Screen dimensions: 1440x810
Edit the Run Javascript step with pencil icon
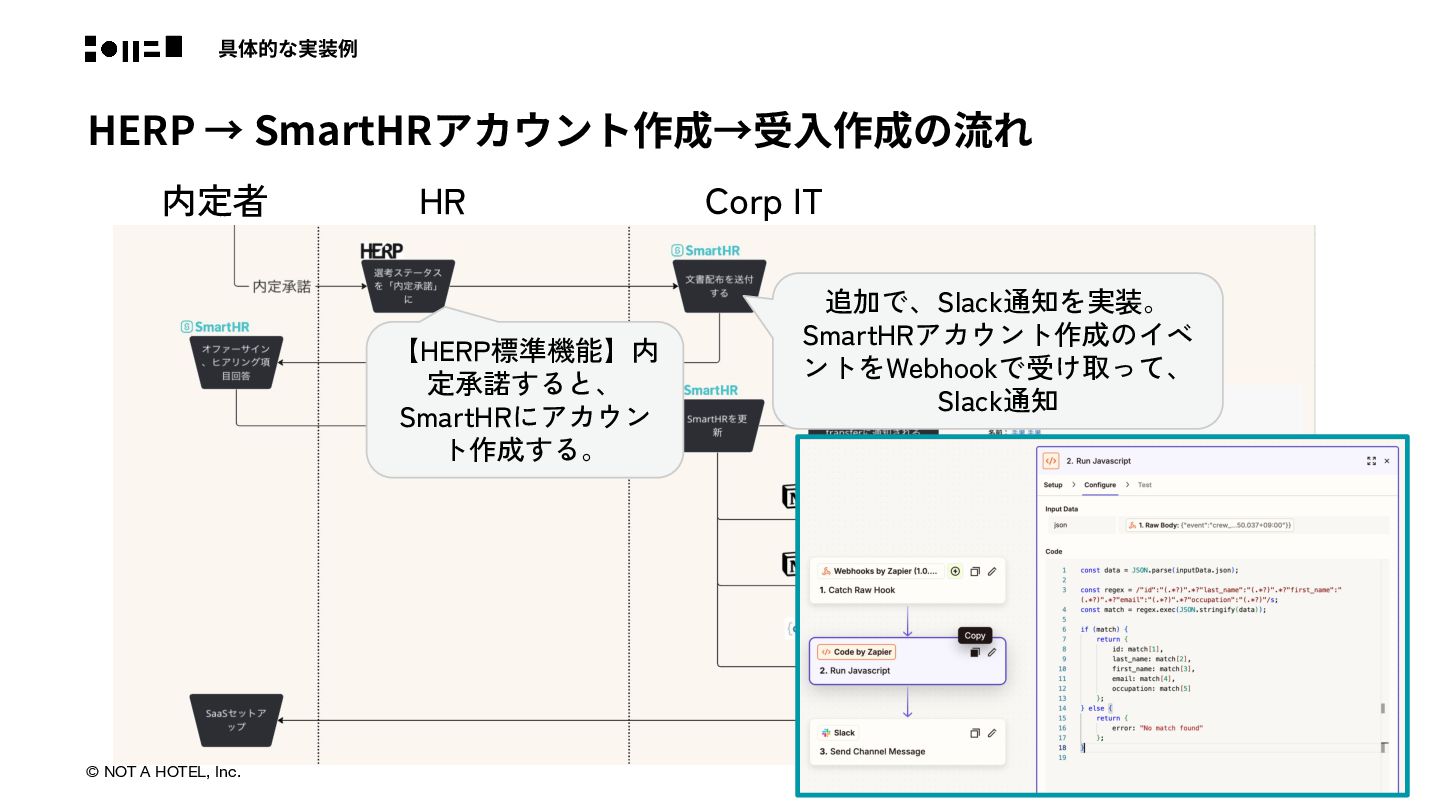[992, 652]
